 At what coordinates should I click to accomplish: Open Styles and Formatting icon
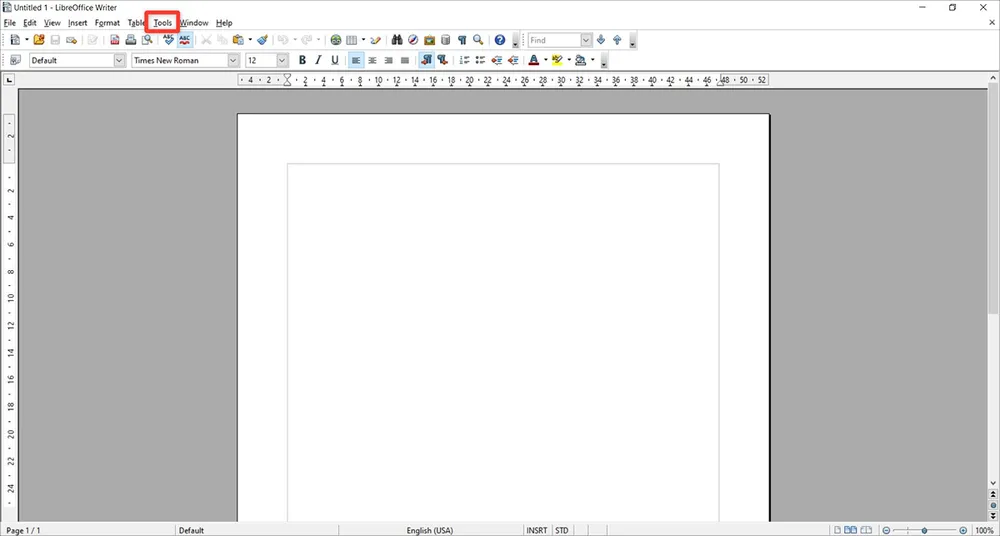(x=15, y=60)
